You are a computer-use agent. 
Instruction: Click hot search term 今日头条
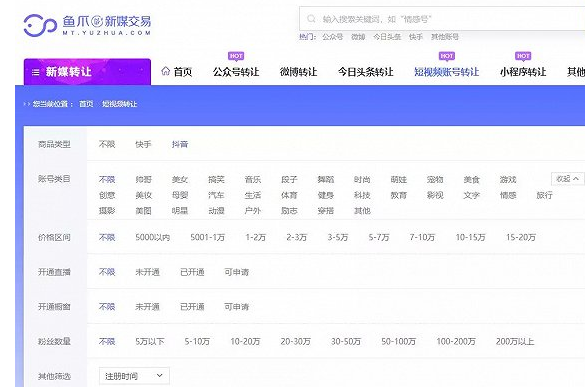387,37
